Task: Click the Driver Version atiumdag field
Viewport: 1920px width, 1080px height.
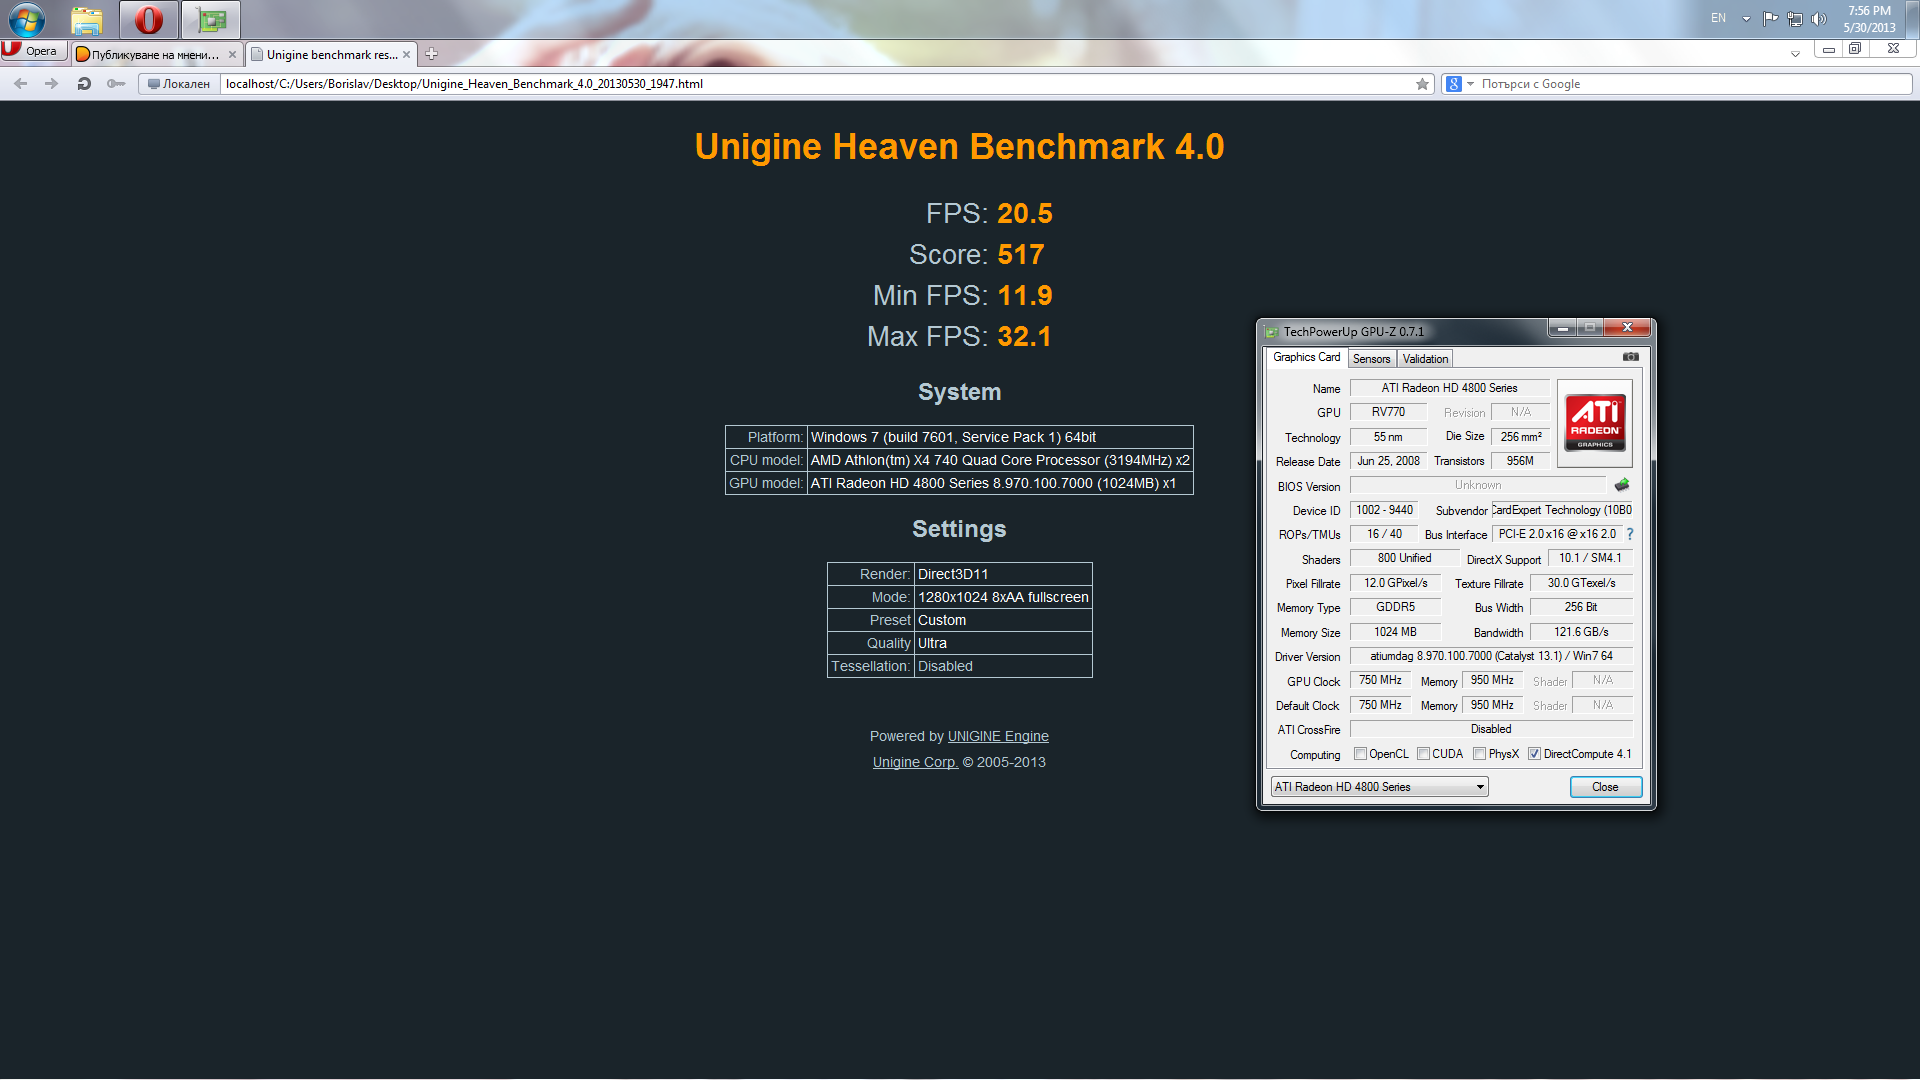Action: coord(1491,656)
